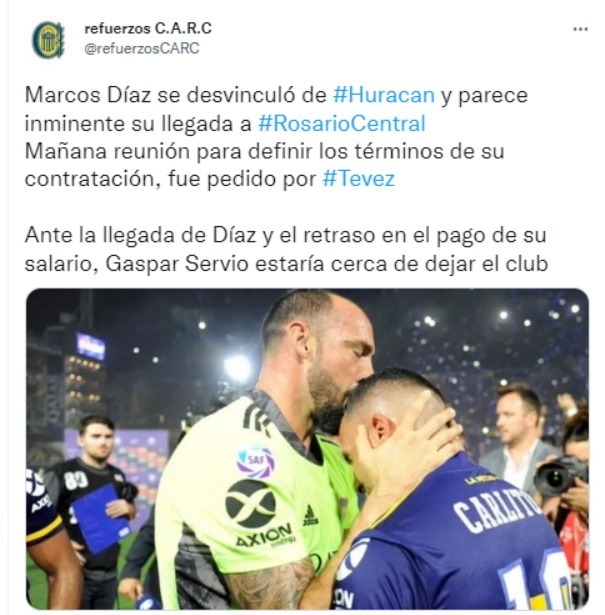Viewport: 605px width, 615px height.
Task: Click the bright stadium floodlight in photo
Action: click(237, 368)
